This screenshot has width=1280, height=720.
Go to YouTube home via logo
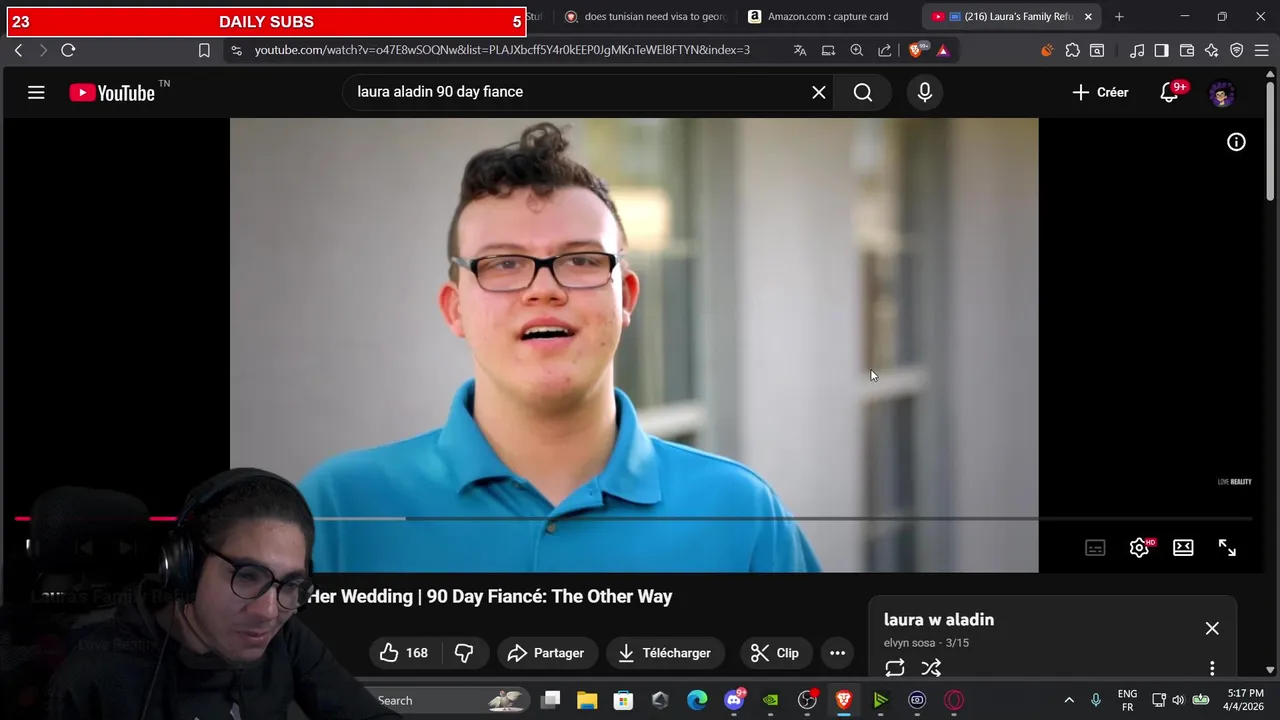[x=112, y=92]
